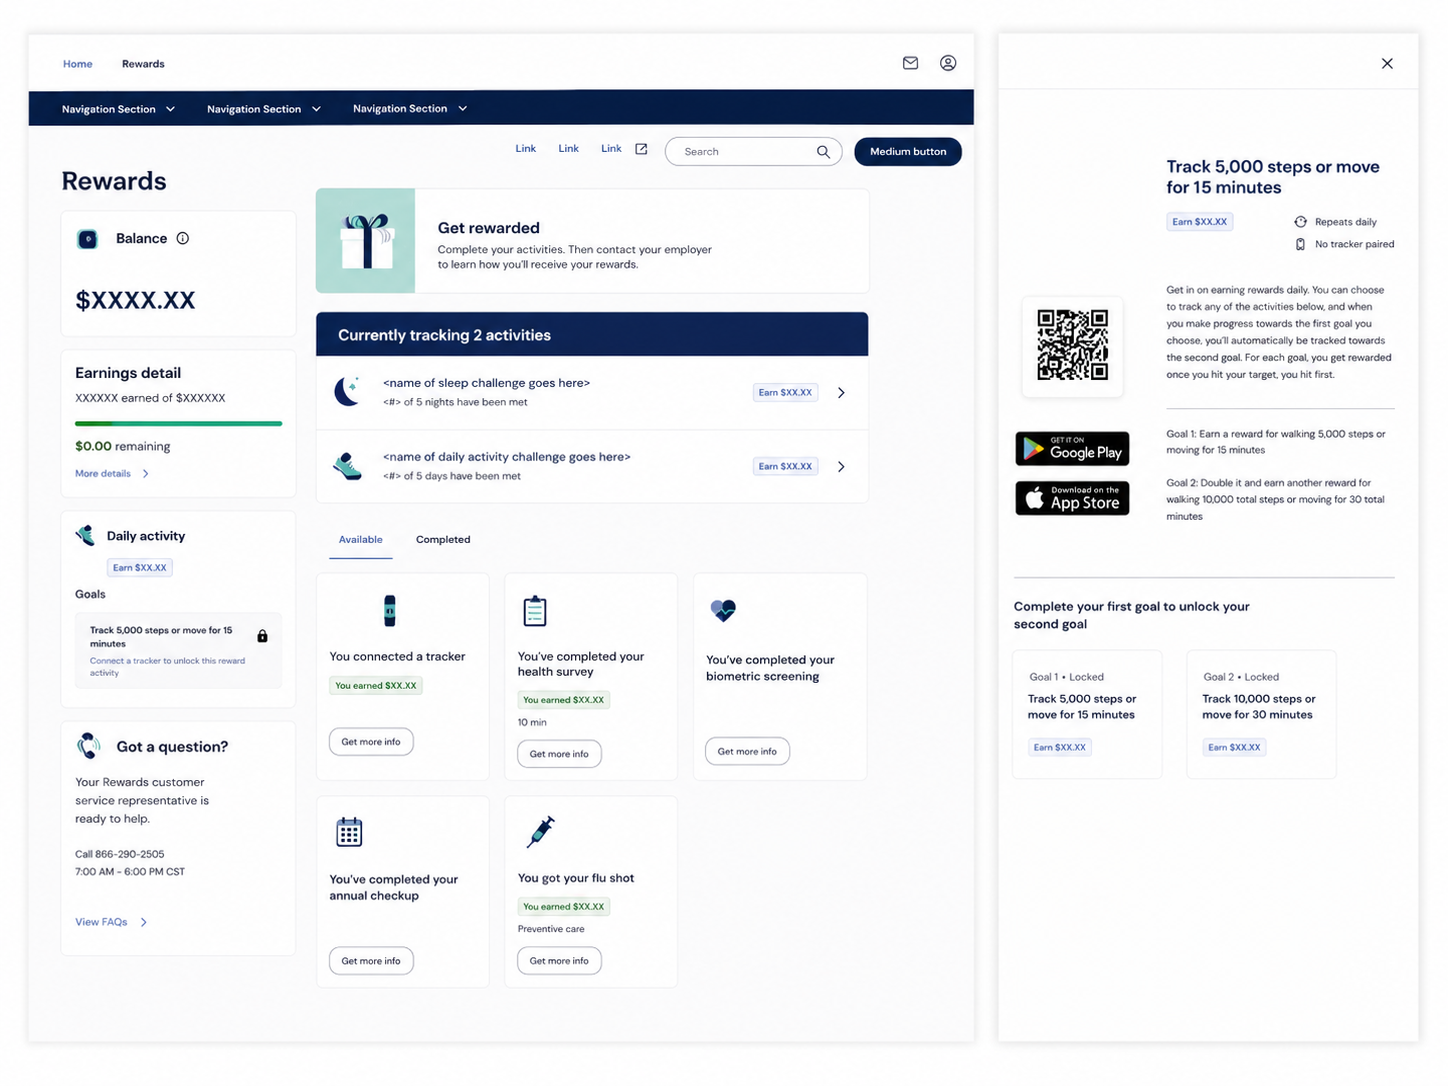Click the "Currently tracking 2 activities" header
This screenshot has width=1448, height=1086.
592,335
